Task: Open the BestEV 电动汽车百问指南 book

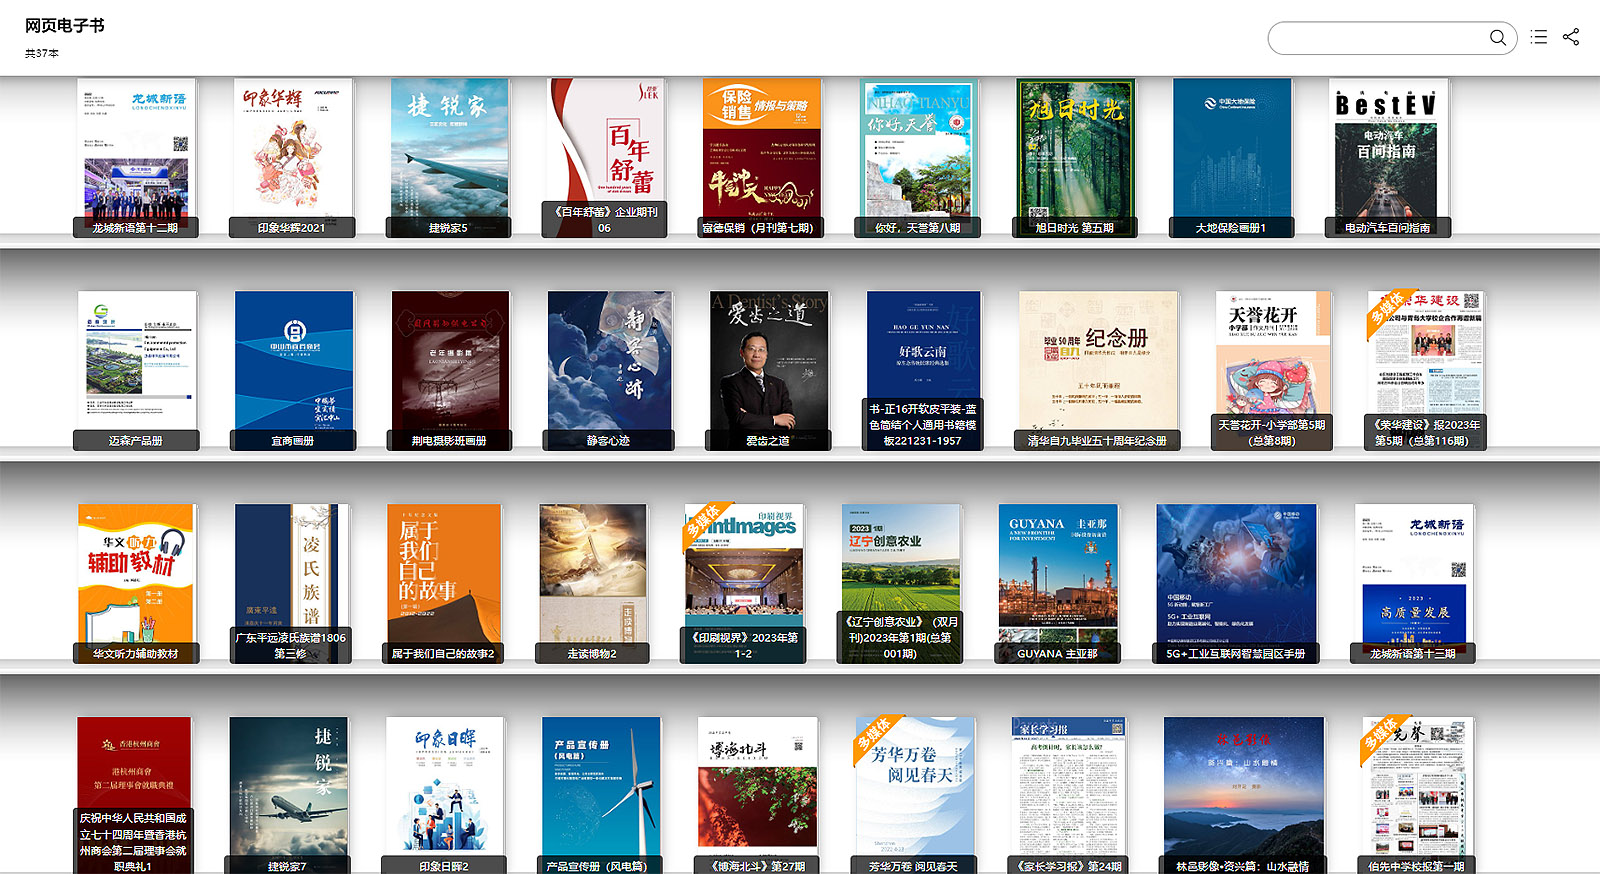Action: [1388, 150]
